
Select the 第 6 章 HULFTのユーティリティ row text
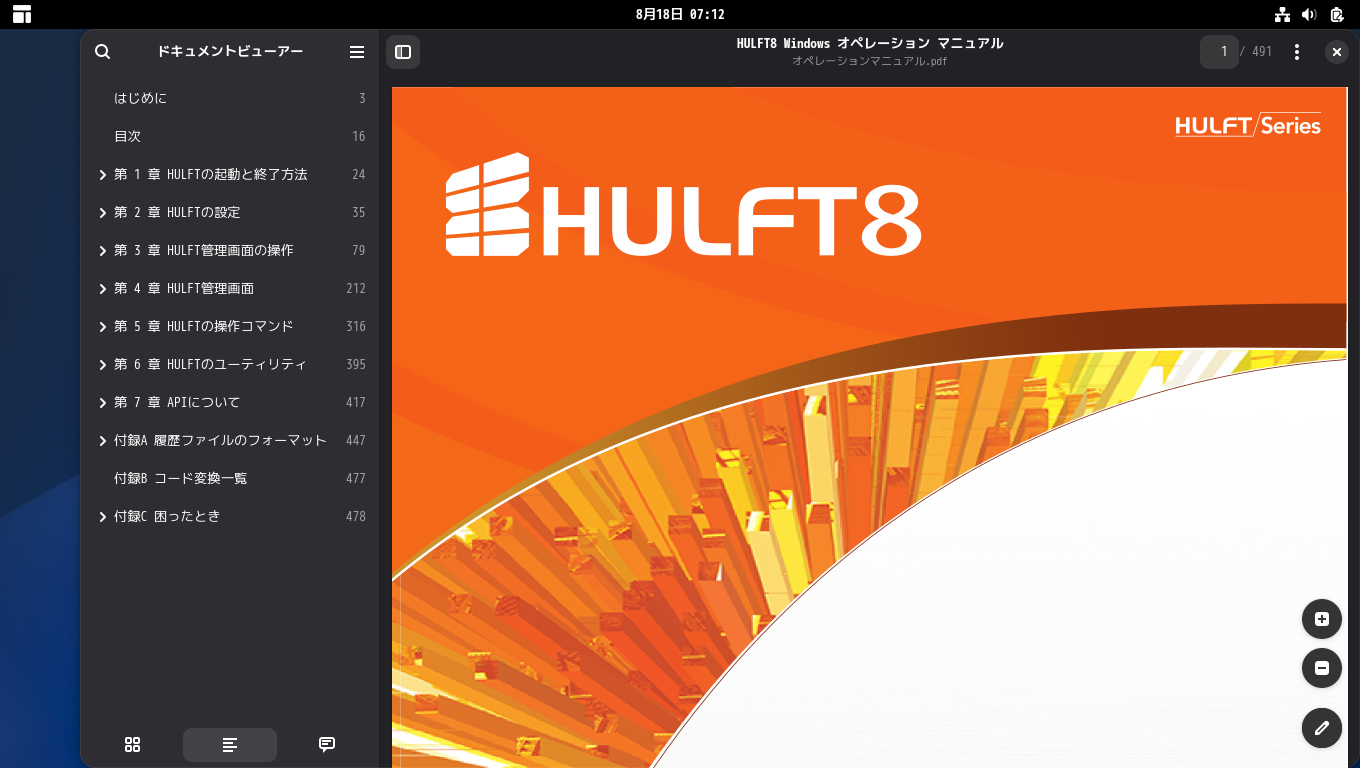pos(210,365)
